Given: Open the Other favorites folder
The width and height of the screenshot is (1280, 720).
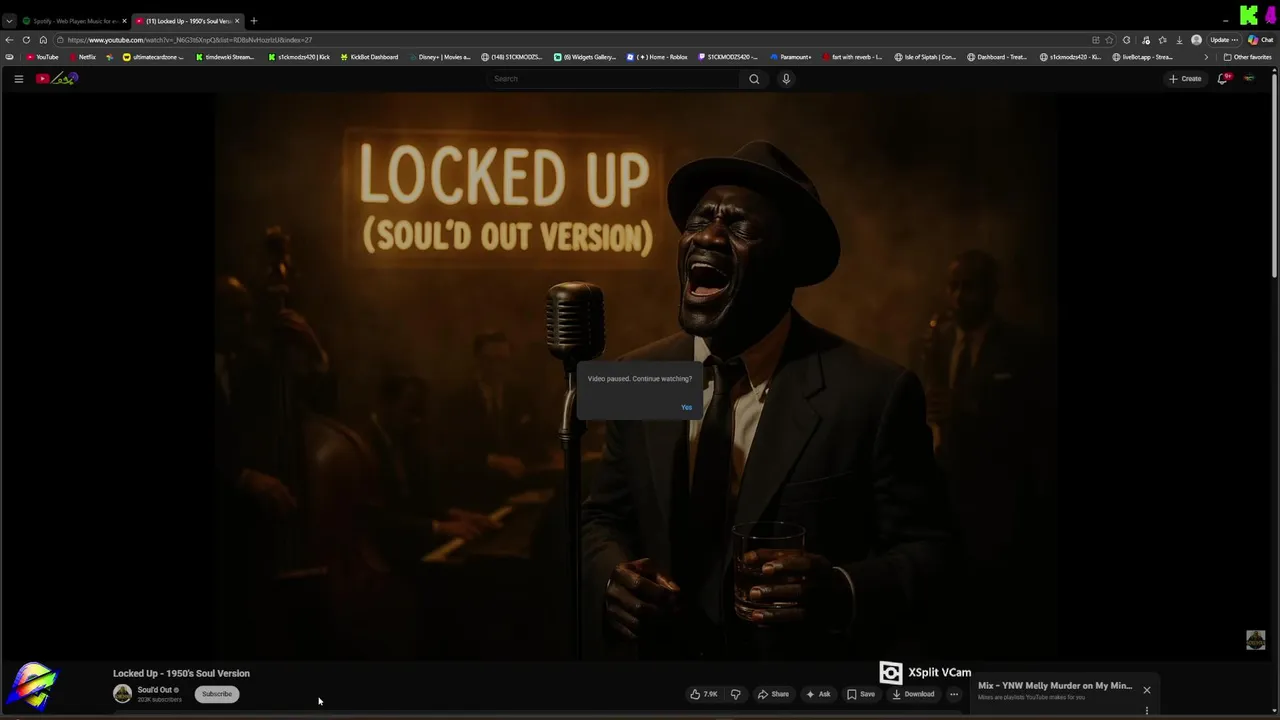Looking at the screenshot, I should (1248, 57).
